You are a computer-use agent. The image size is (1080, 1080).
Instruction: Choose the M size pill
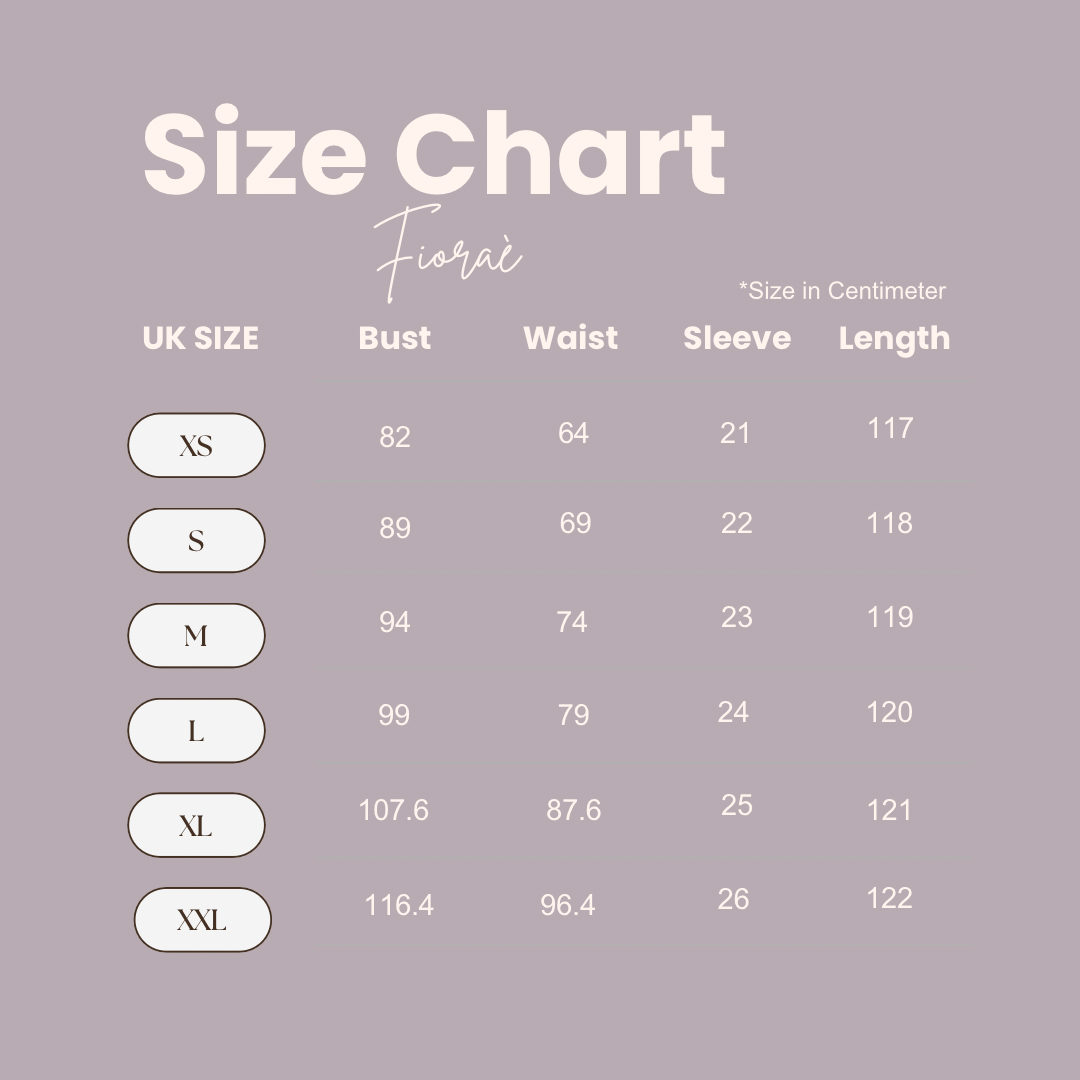pos(196,635)
